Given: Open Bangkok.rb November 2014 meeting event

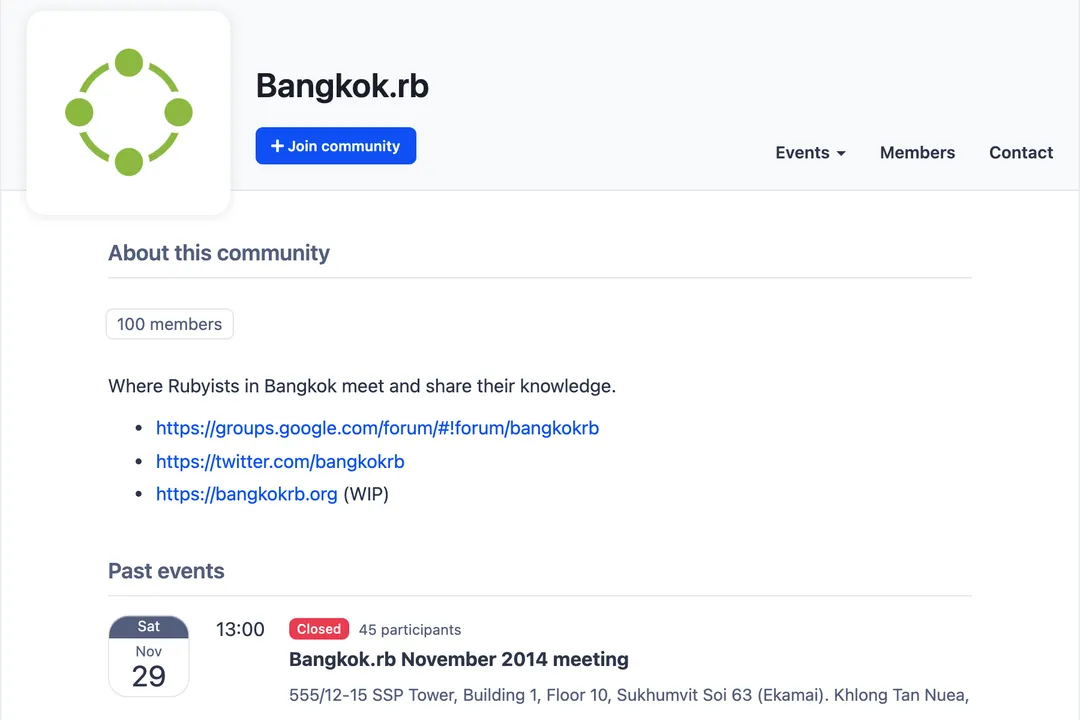Looking at the screenshot, I should point(459,659).
